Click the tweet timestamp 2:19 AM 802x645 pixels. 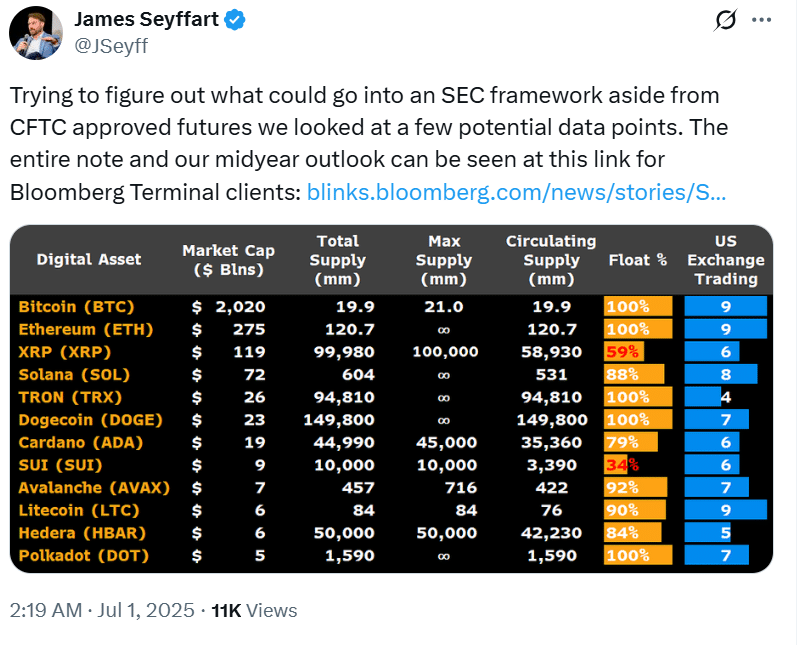[x=46, y=610]
